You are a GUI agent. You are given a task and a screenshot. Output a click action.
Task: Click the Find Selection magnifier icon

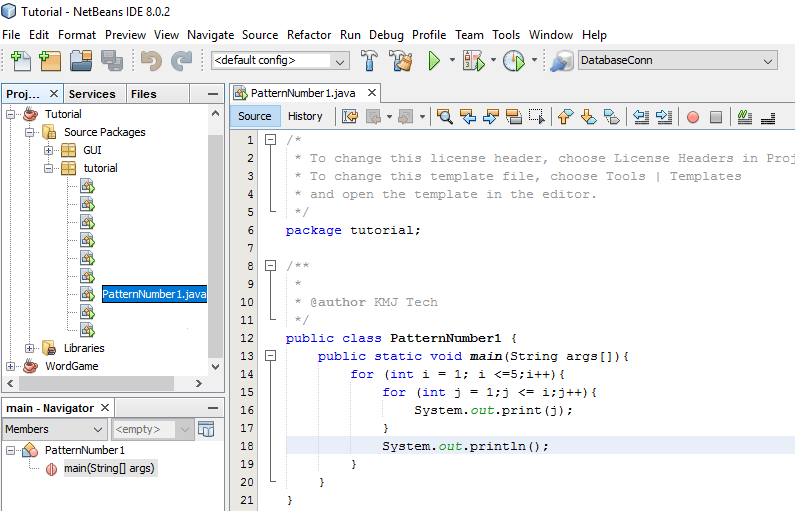click(x=445, y=117)
